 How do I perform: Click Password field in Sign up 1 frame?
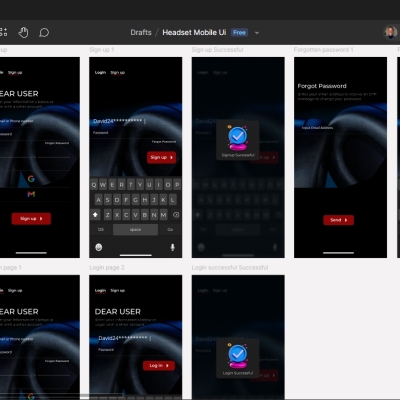(135, 133)
